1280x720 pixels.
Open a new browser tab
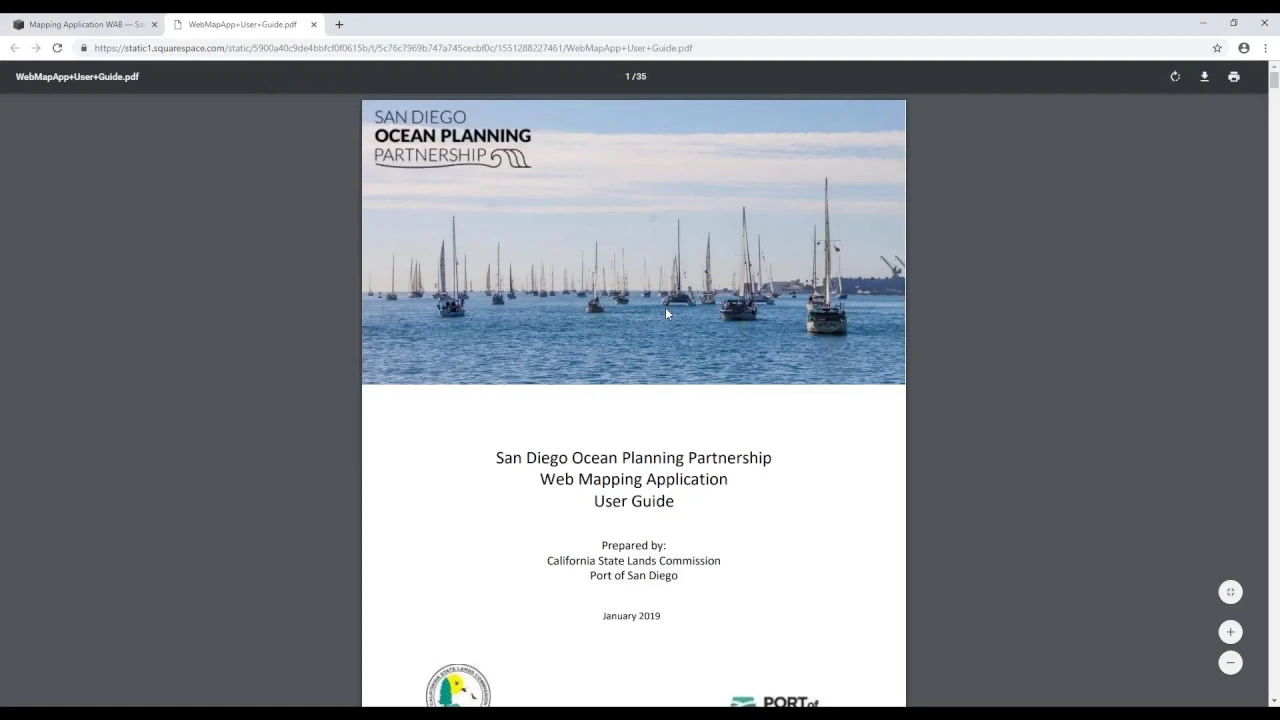click(x=339, y=24)
